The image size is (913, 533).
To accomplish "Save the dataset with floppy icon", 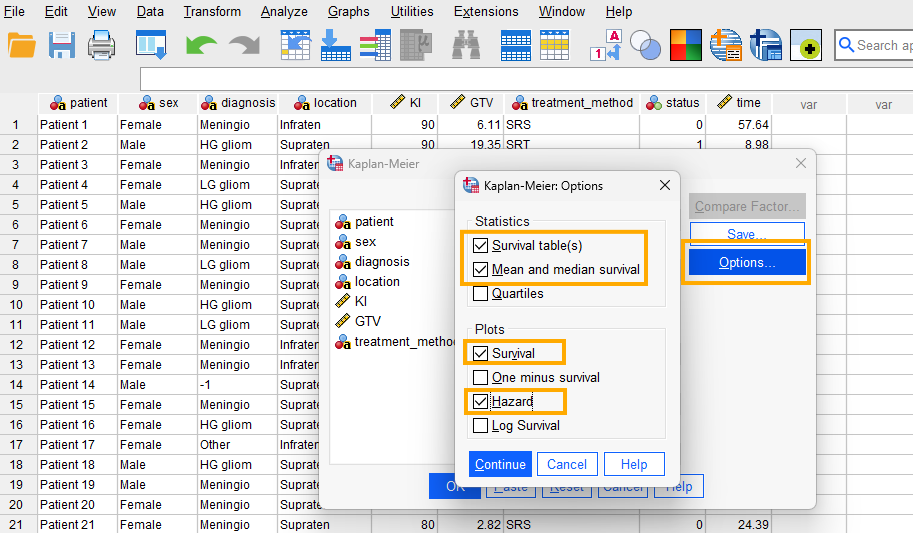I will tap(61, 45).
